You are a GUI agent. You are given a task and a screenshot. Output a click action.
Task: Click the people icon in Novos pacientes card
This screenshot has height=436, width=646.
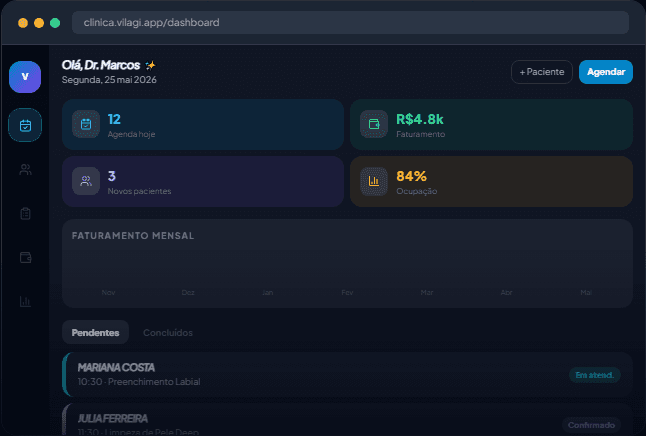tap(86, 181)
